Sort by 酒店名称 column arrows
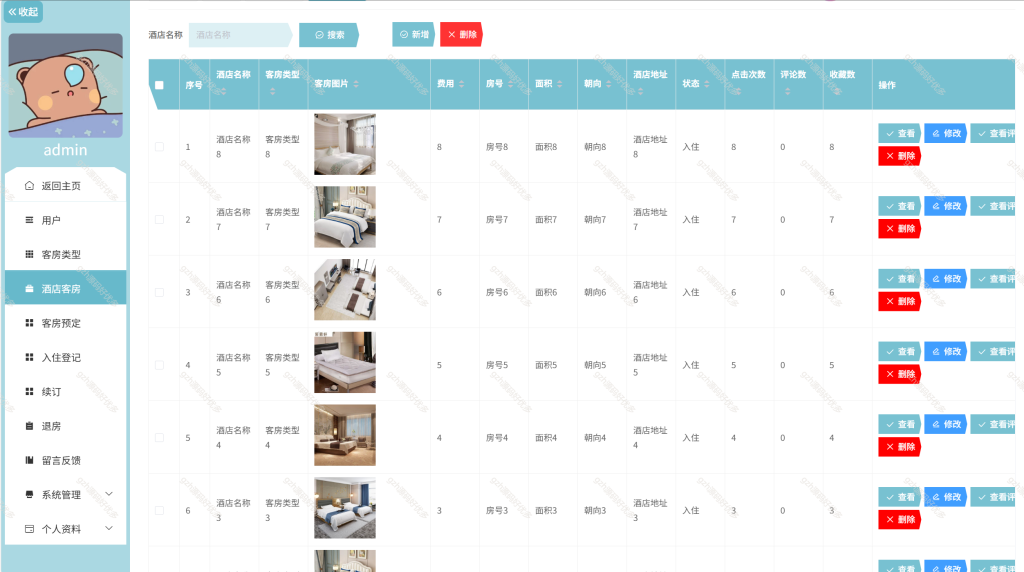 point(223,91)
